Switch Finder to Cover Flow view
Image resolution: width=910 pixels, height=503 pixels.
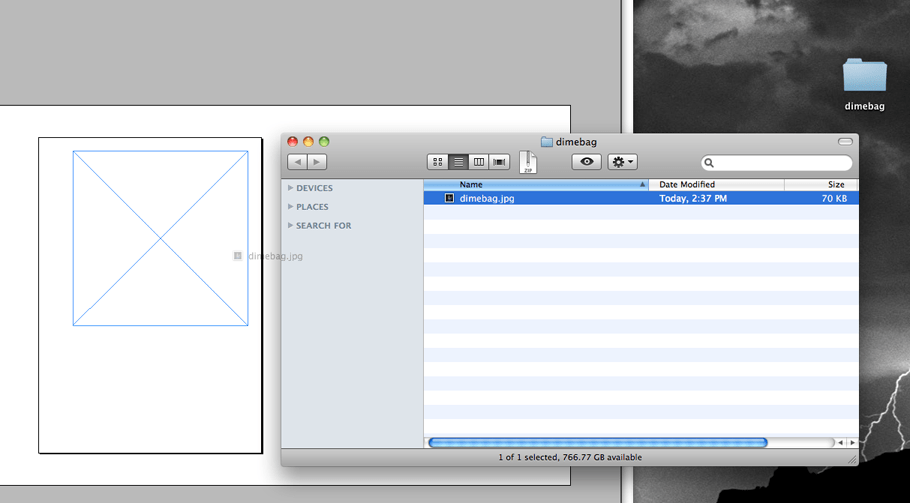pos(499,162)
